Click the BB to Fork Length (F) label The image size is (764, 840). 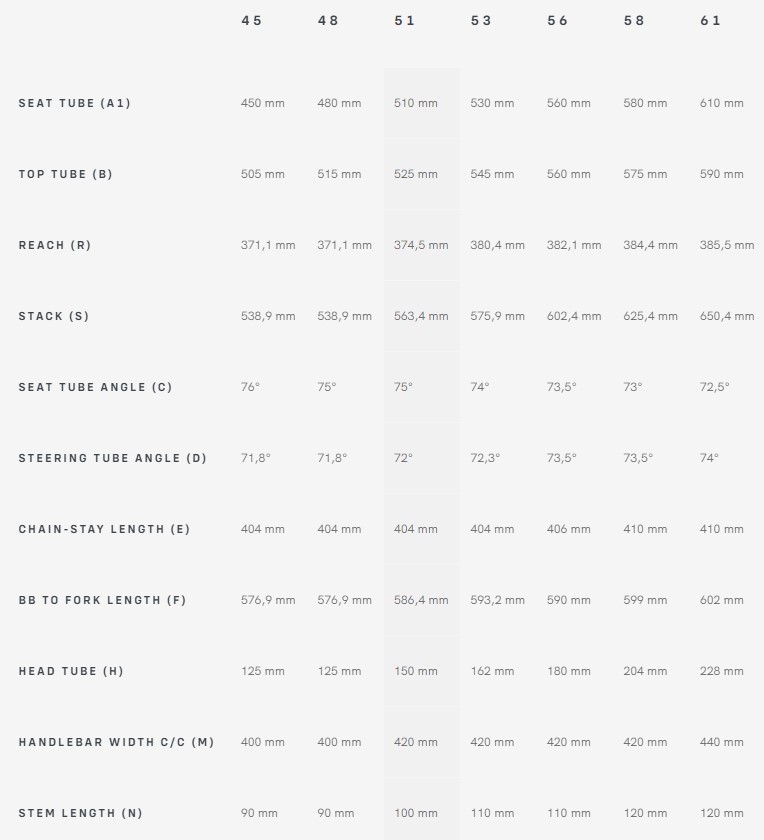coord(102,600)
